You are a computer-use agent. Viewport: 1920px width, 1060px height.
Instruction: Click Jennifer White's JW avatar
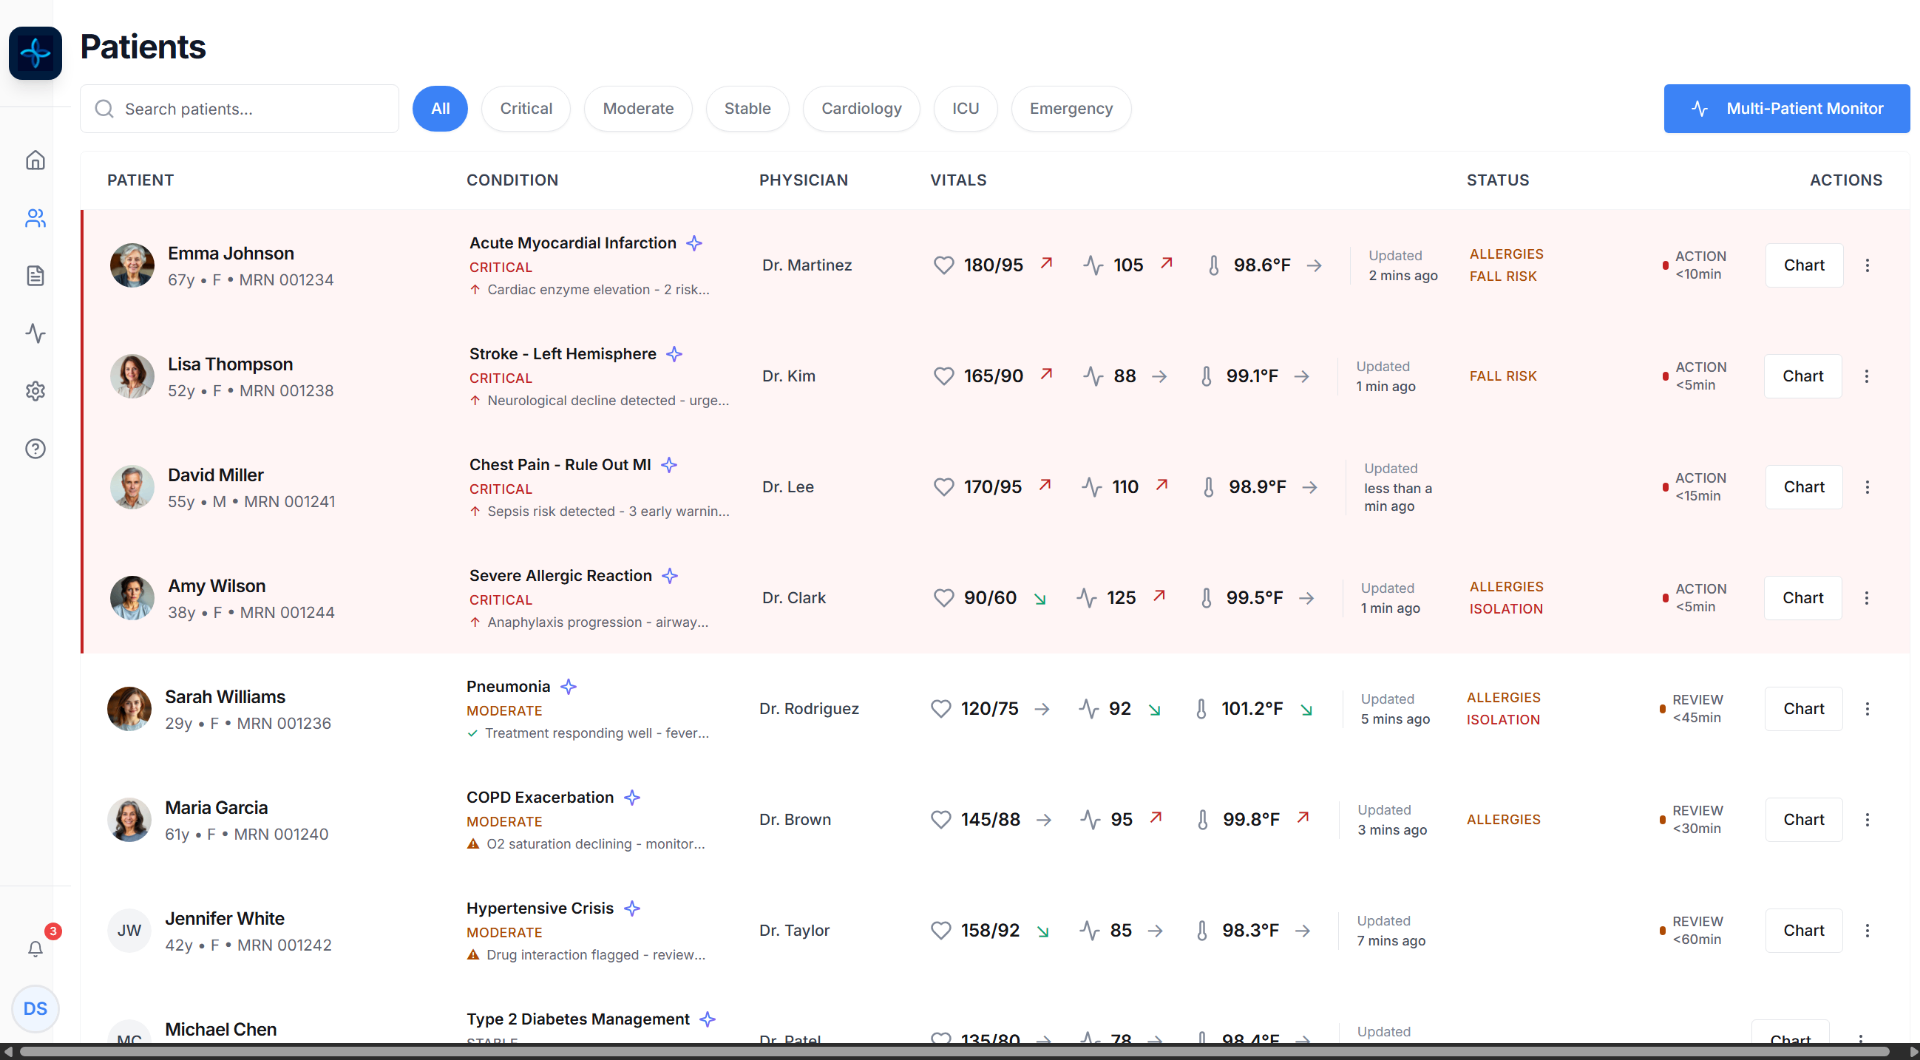pyautogui.click(x=129, y=931)
